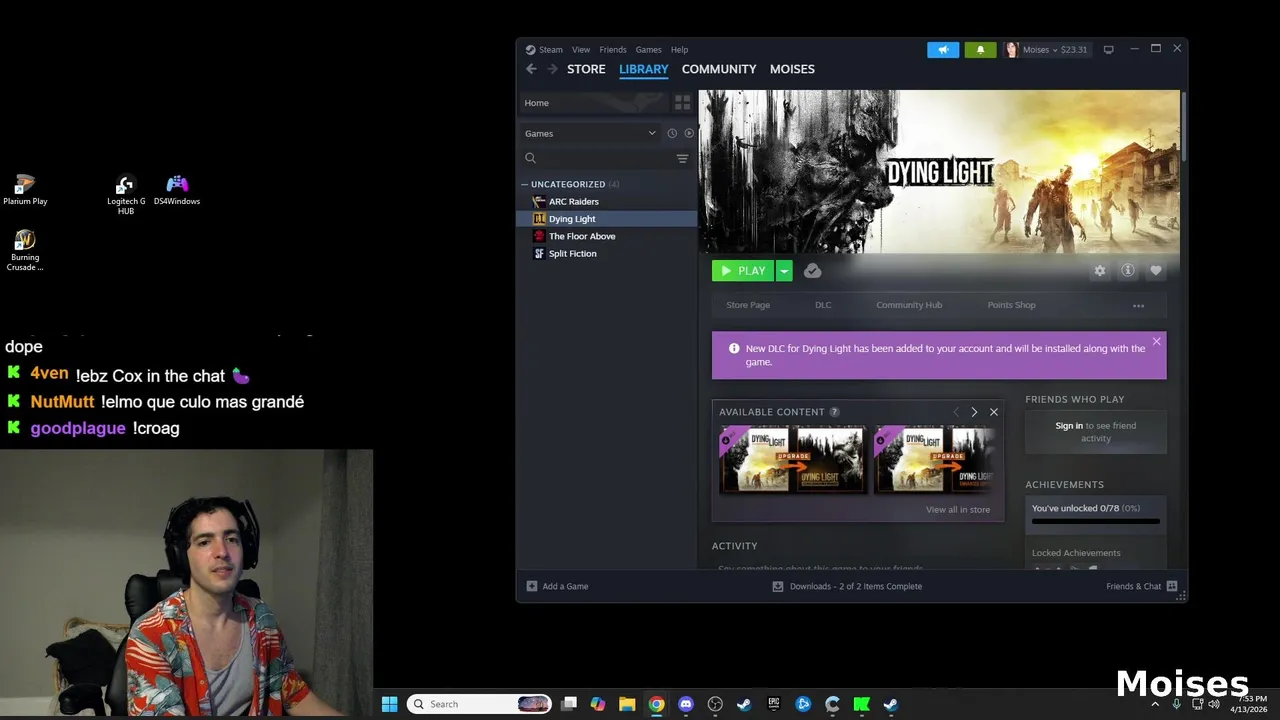Open the Friends menu
1280x720 pixels.
pyautogui.click(x=613, y=49)
